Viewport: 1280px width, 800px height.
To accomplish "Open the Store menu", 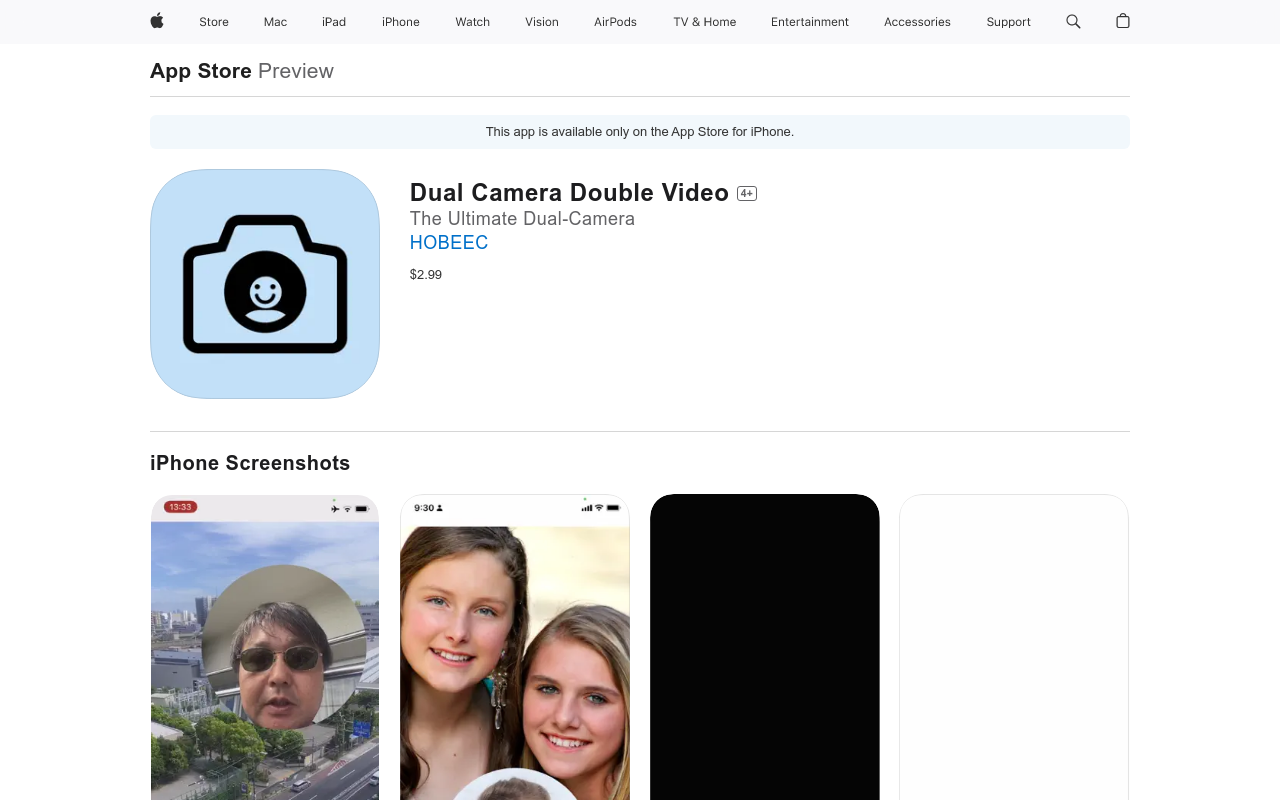I will 214,22.
